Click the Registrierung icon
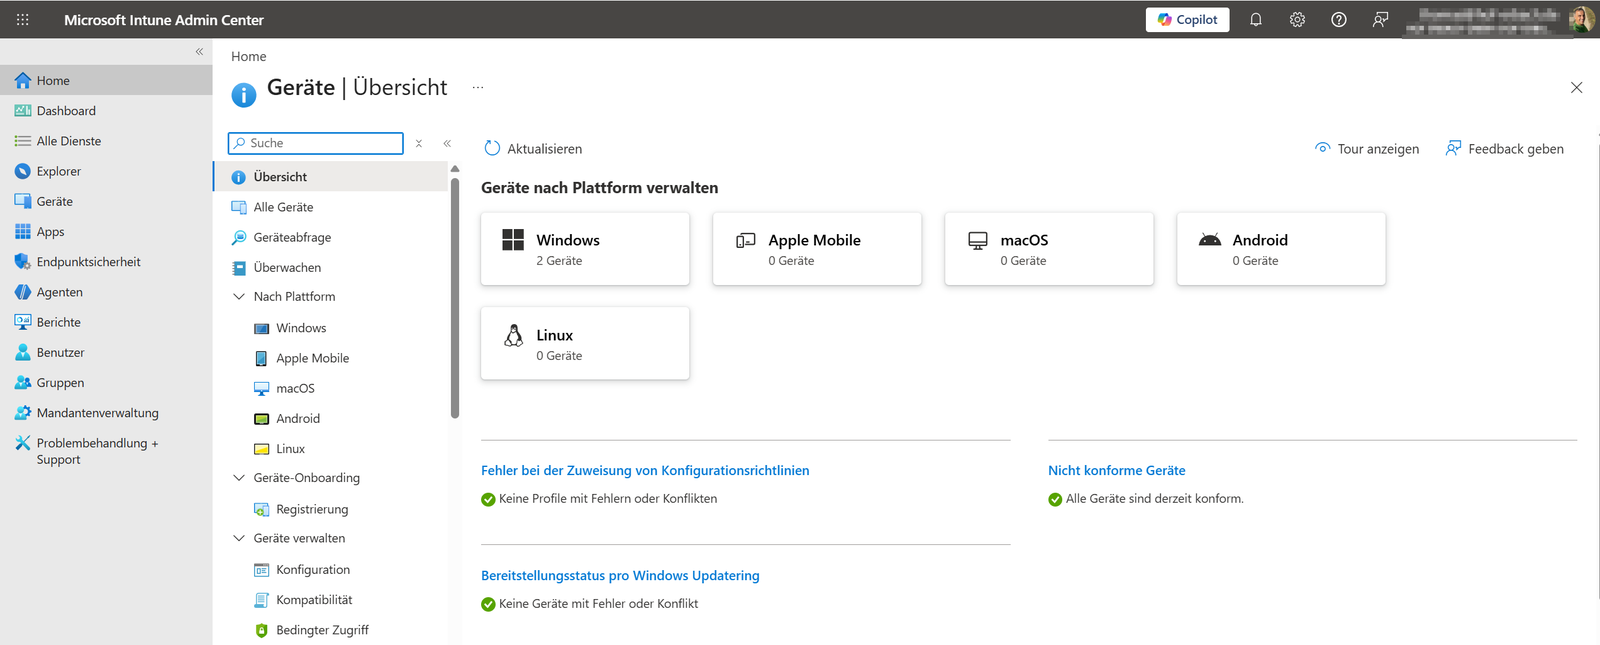The height and width of the screenshot is (645, 1600). coord(261,509)
